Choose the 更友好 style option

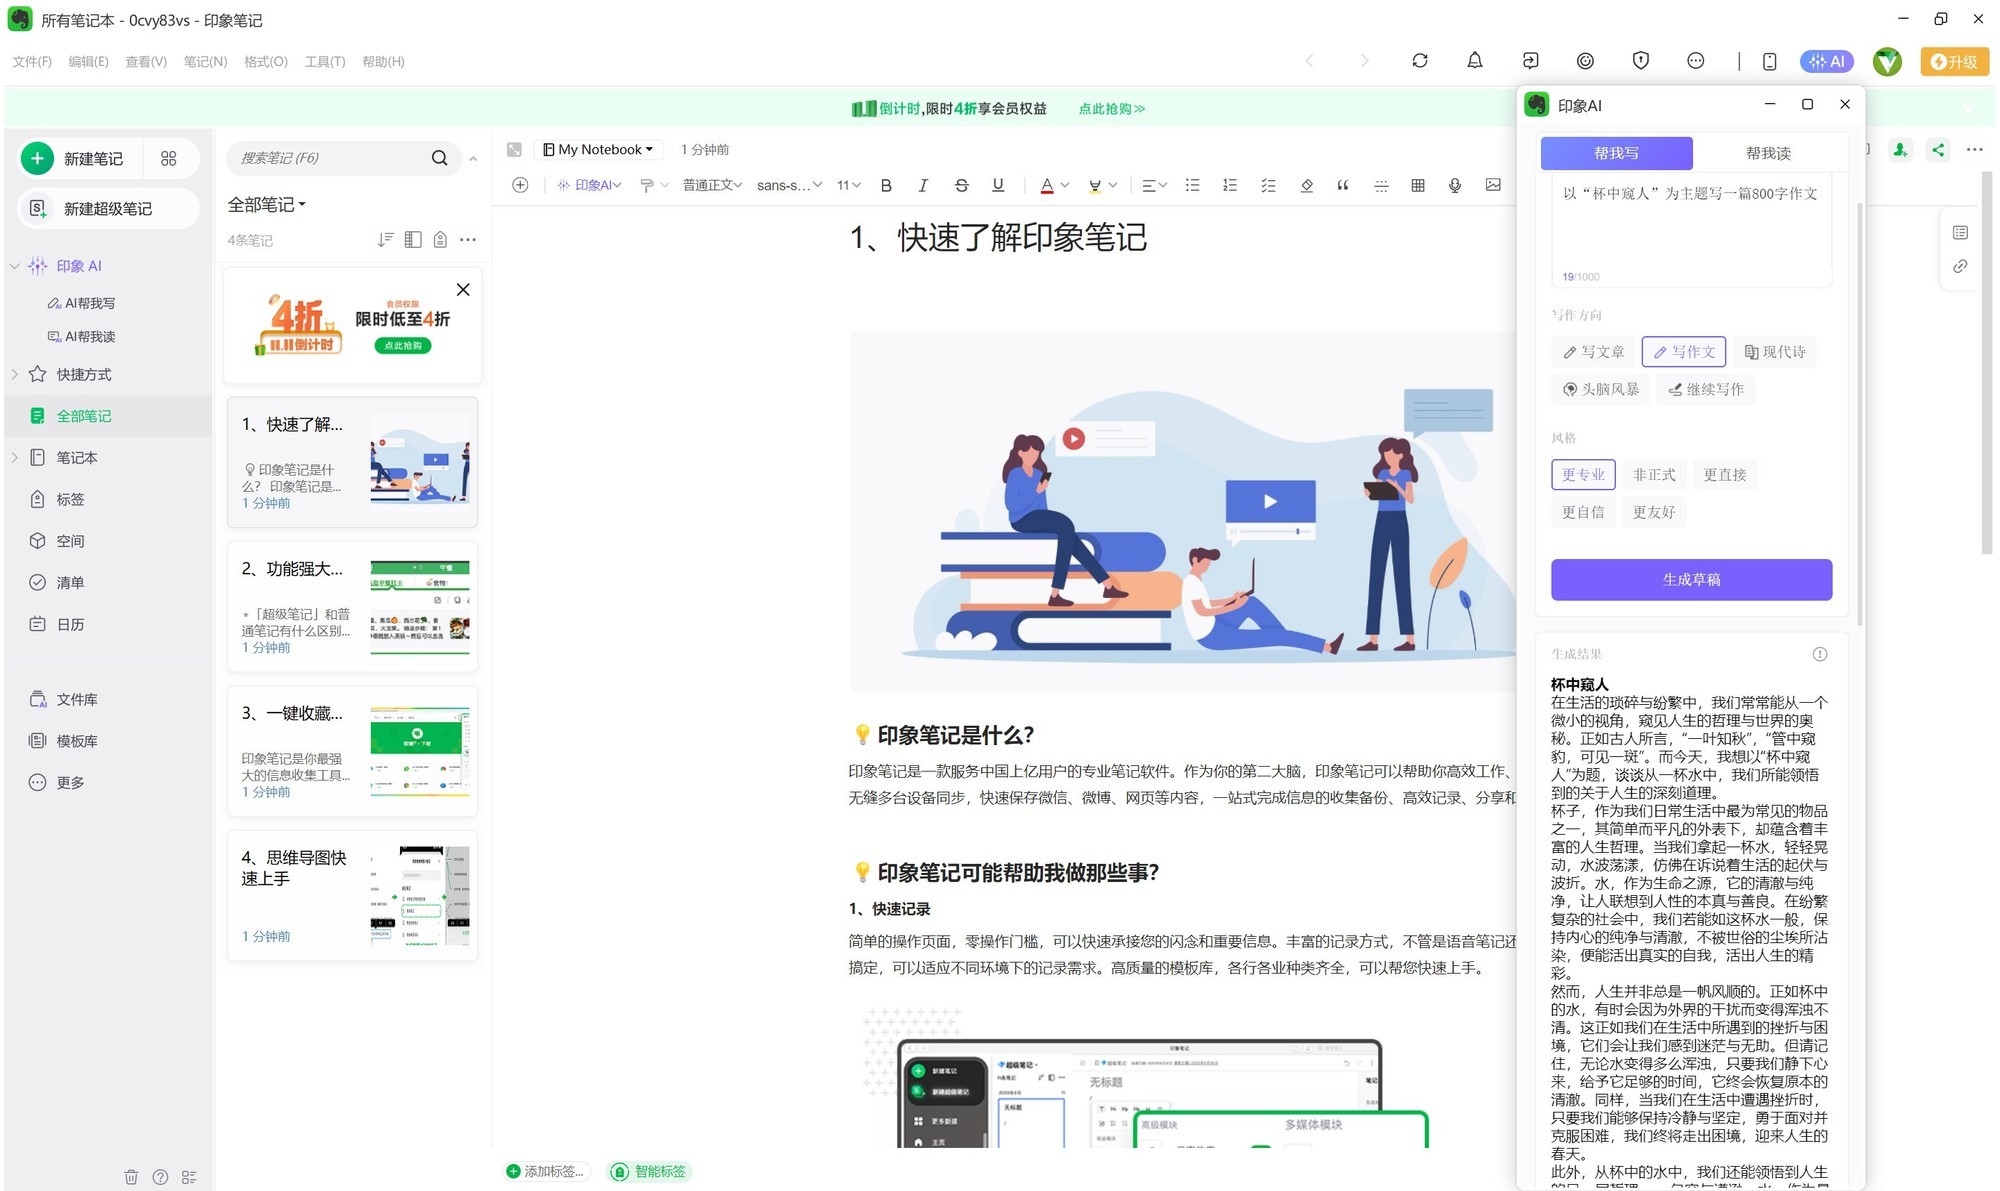click(x=1653, y=512)
